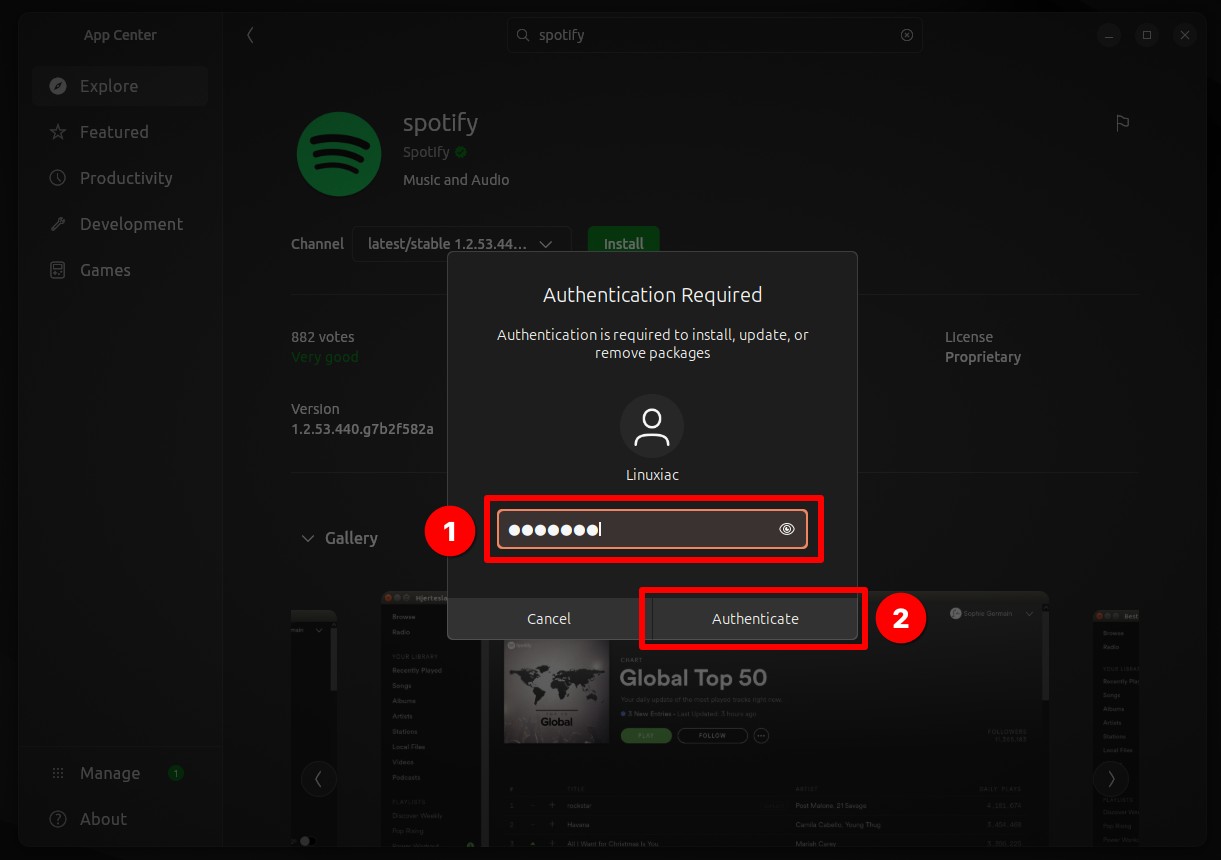
Task: Open the Global Top 50 screenshot
Action: 714,719
